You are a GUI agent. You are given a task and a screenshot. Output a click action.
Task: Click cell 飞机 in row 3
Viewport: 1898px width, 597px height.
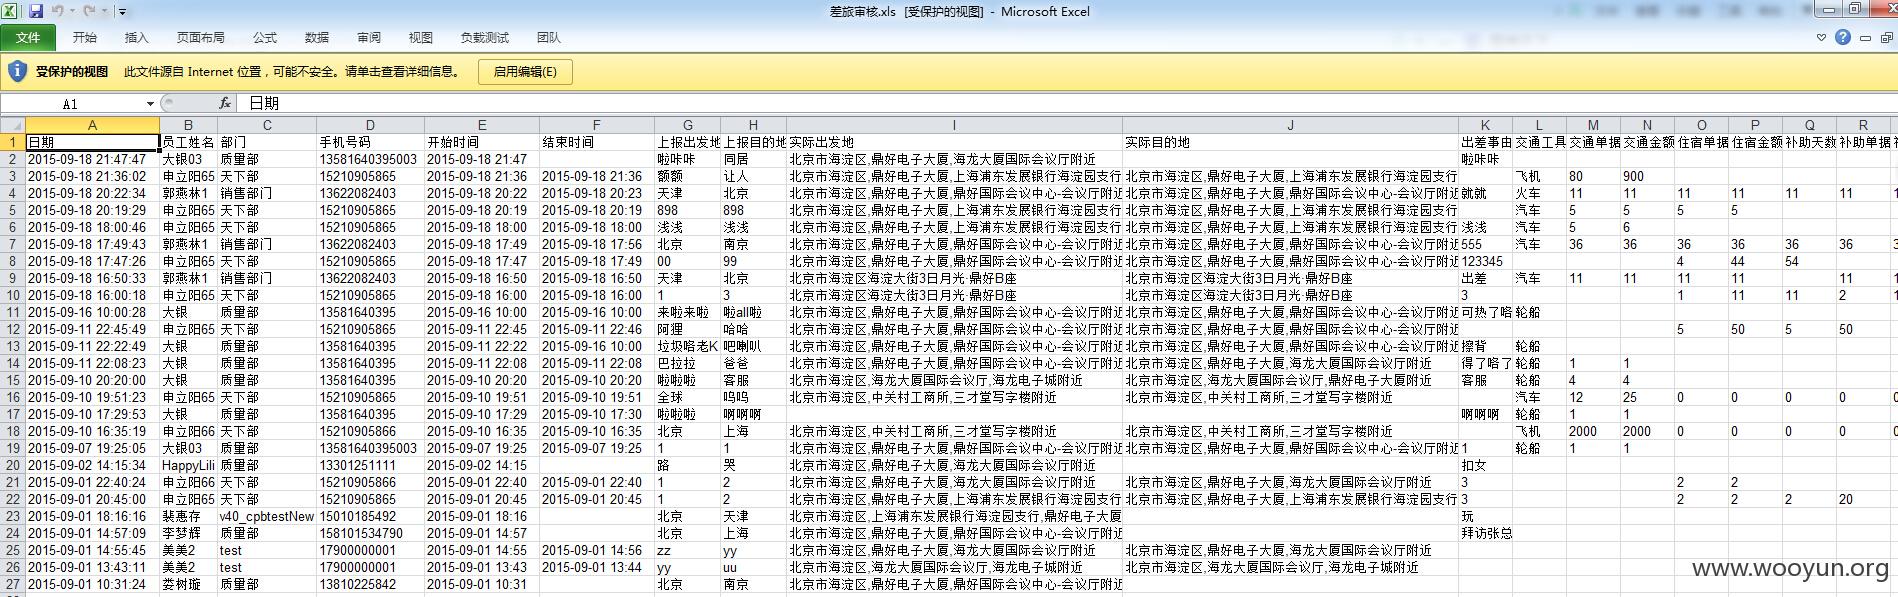1539,176
